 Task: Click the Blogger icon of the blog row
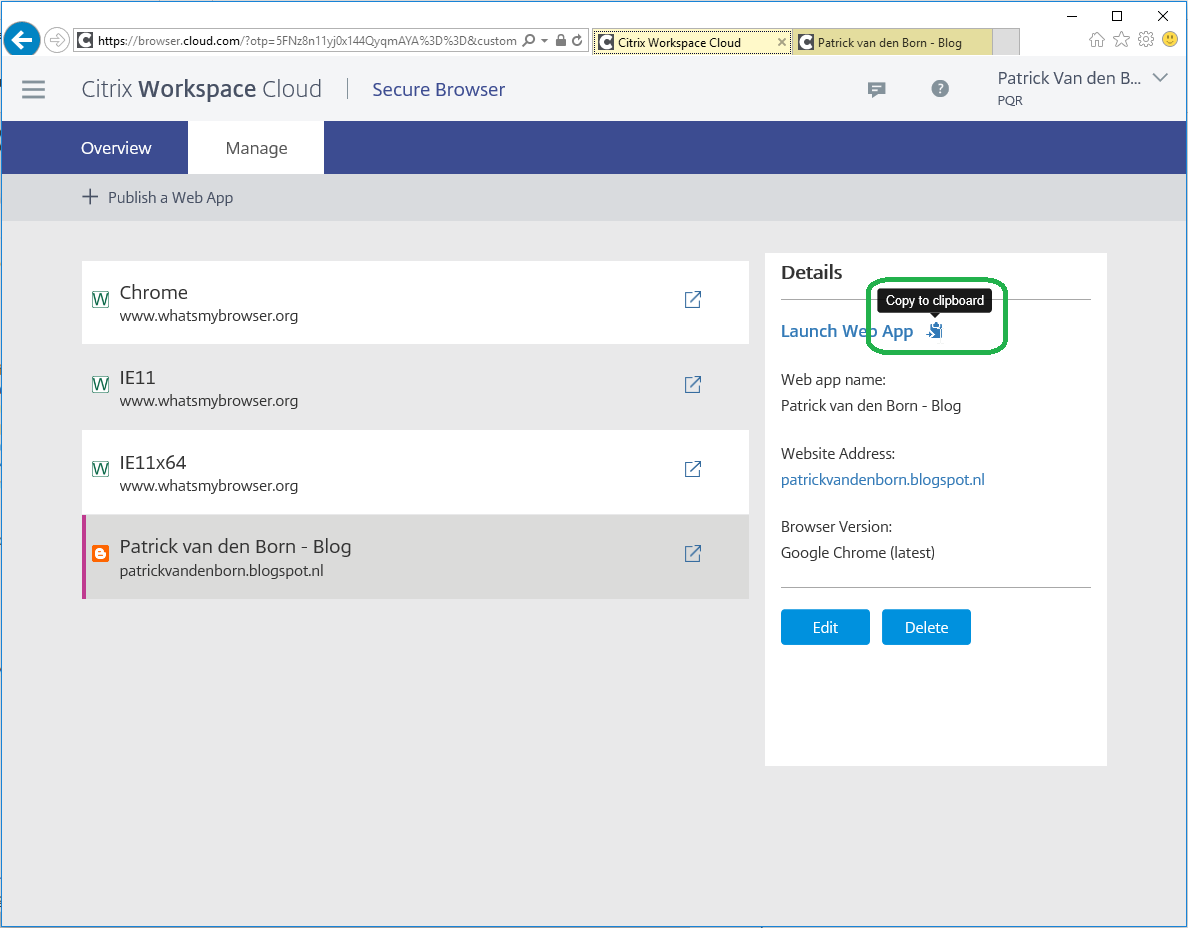point(100,554)
